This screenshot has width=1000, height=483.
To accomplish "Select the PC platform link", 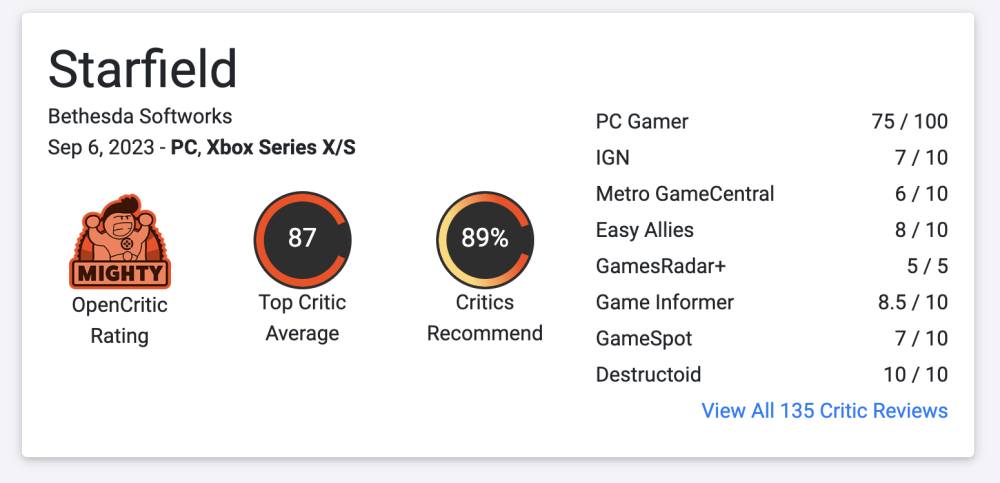I will tap(183, 148).
